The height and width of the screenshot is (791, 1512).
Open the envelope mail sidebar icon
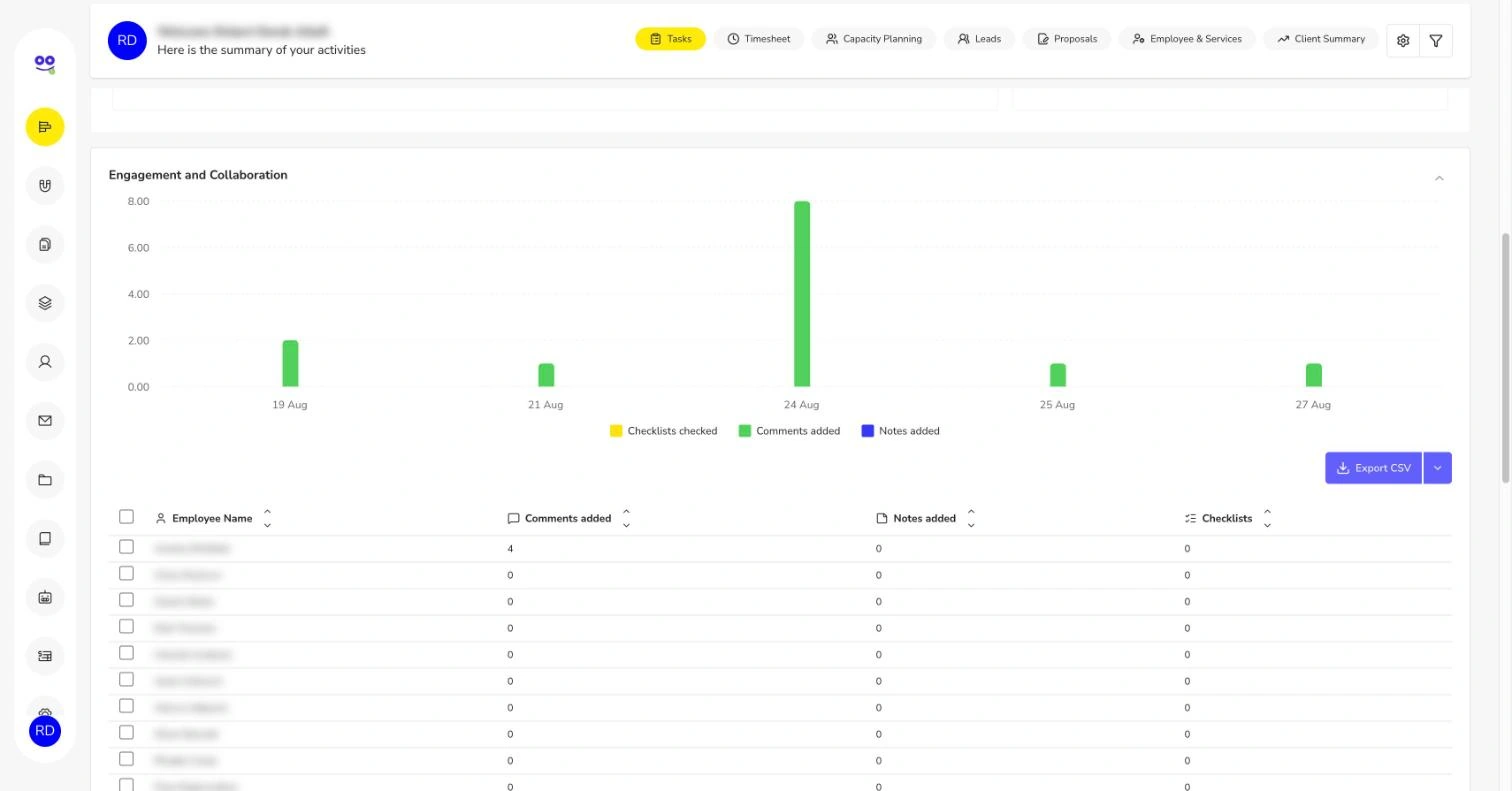[45, 421]
